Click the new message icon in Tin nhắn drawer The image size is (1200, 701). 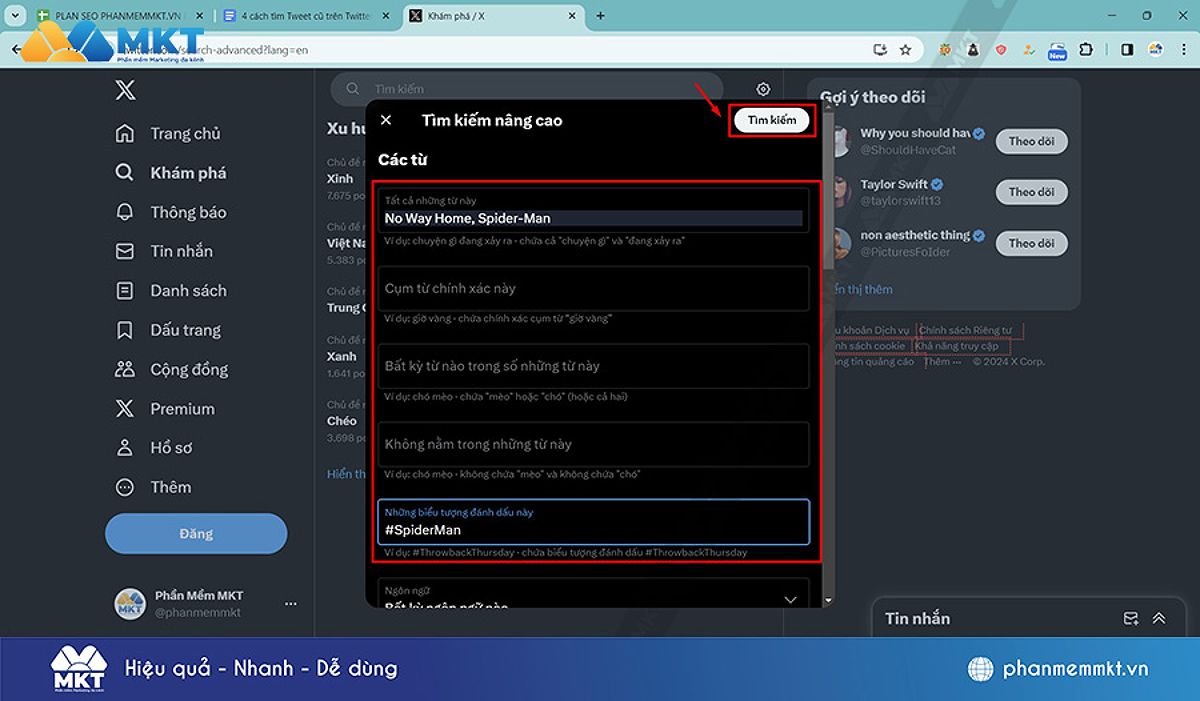pyautogui.click(x=1131, y=618)
